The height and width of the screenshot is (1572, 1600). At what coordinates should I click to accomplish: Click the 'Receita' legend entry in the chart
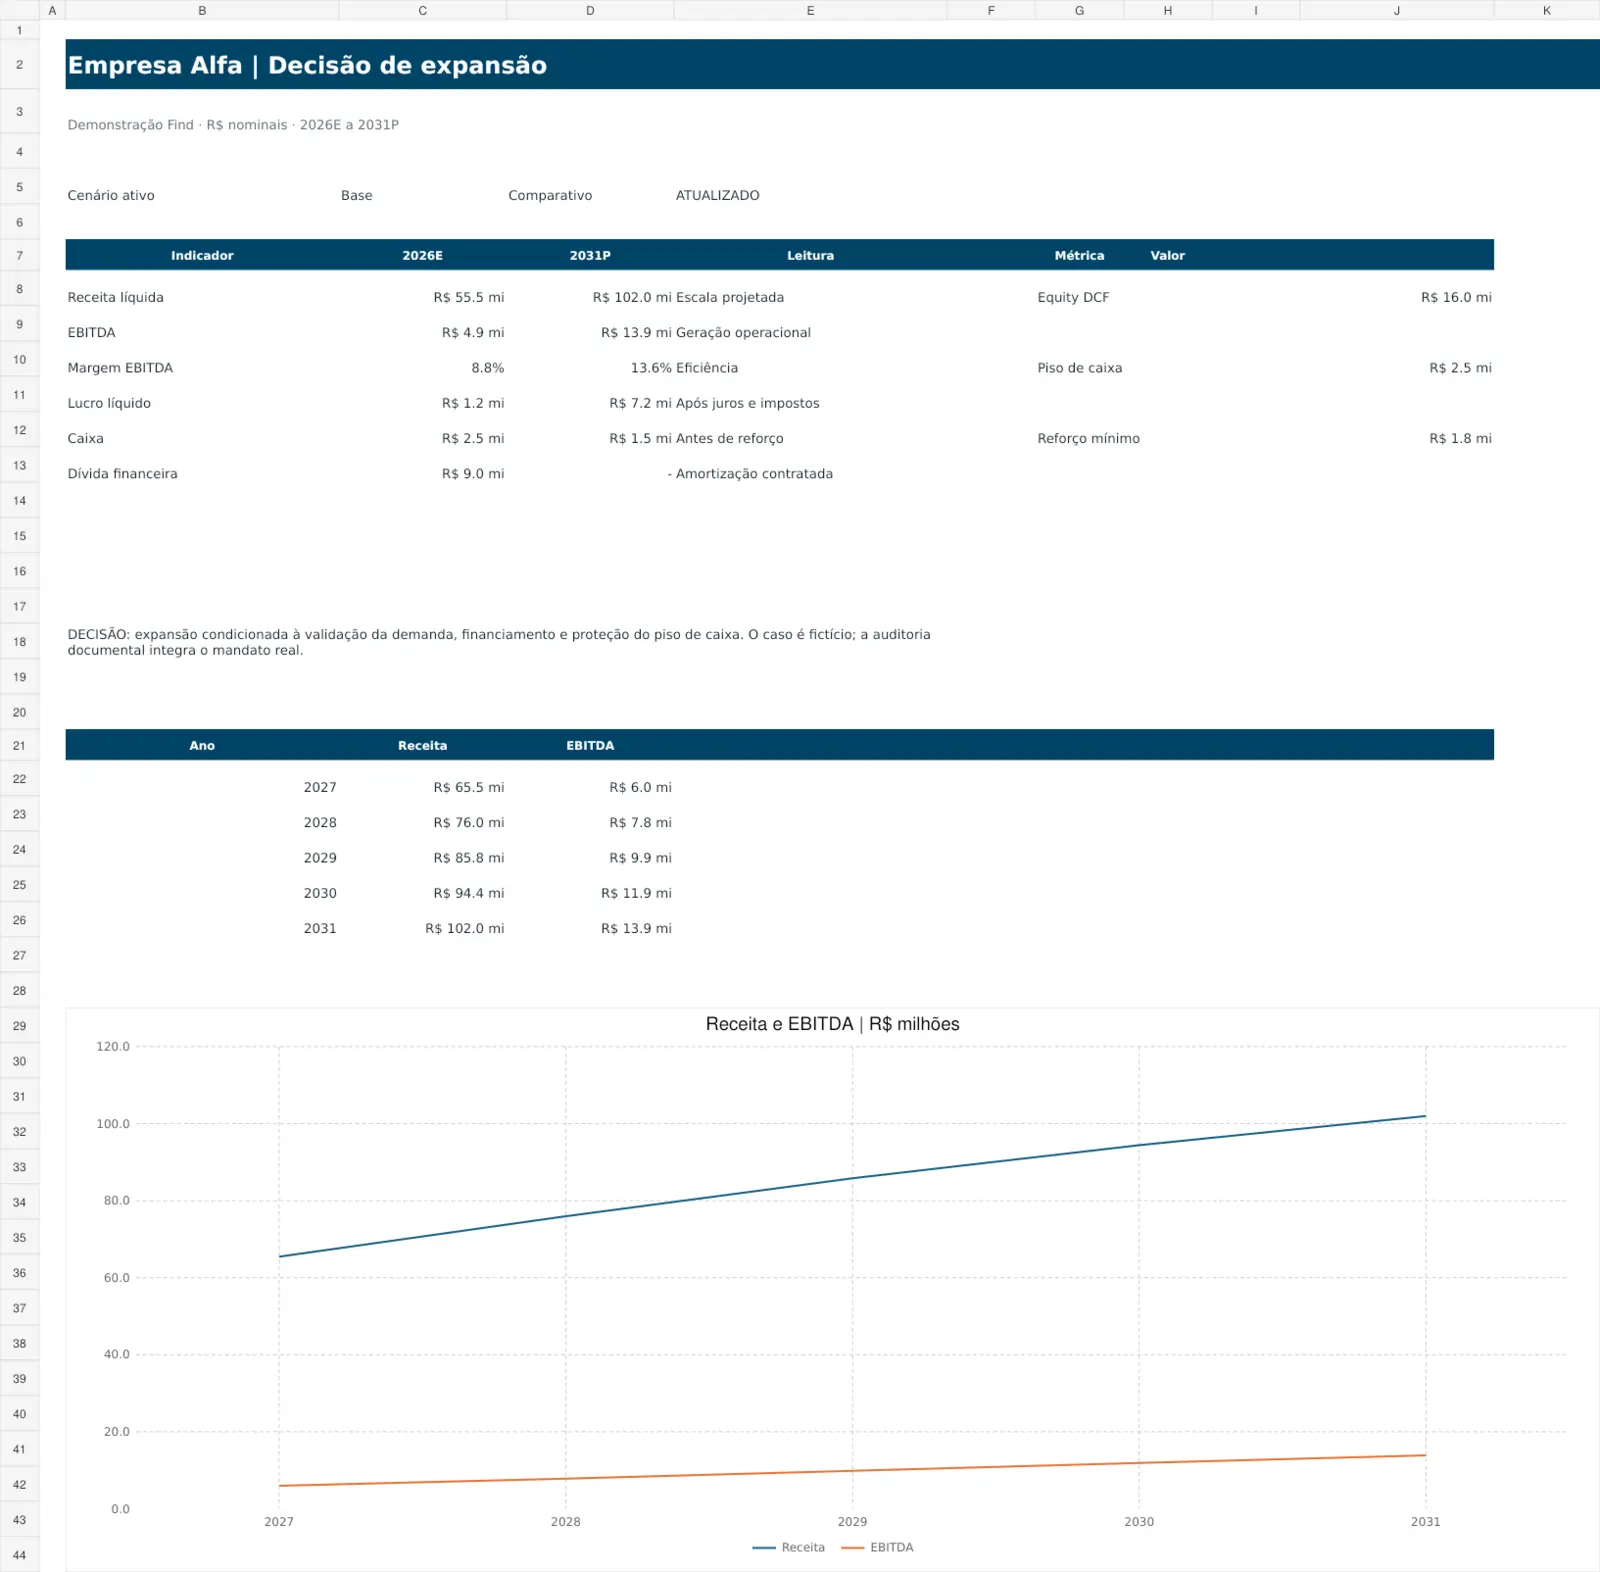[789, 1547]
